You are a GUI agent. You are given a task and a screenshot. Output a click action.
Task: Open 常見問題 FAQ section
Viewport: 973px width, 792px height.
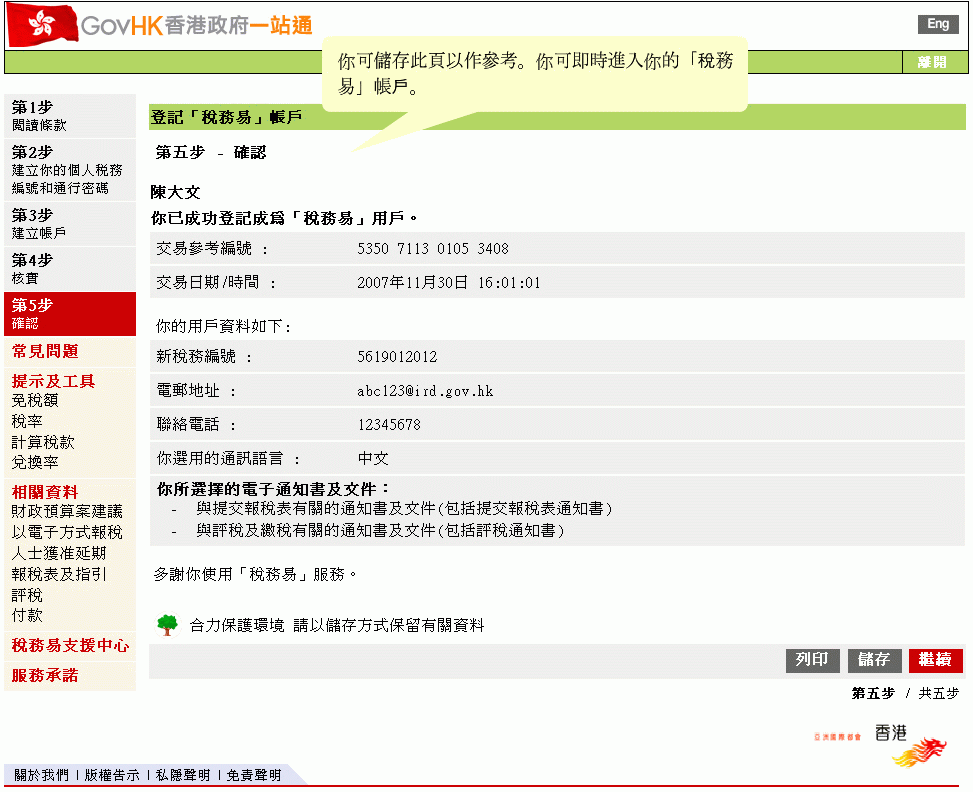pos(45,351)
